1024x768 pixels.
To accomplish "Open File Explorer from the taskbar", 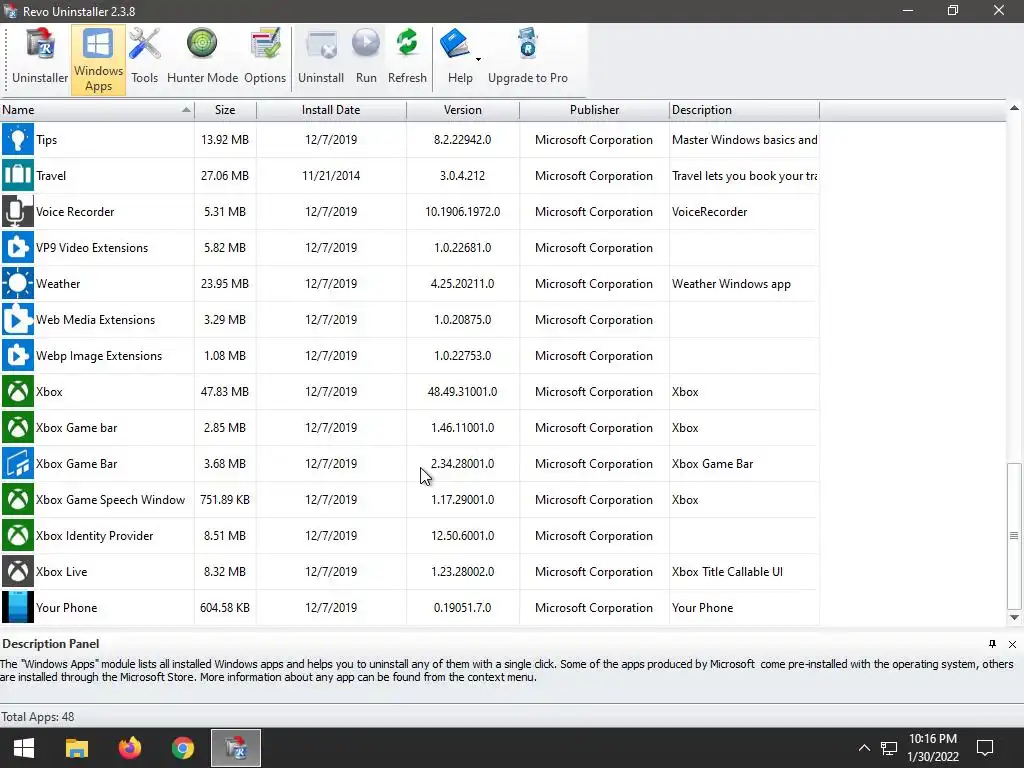I will click(x=76, y=748).
